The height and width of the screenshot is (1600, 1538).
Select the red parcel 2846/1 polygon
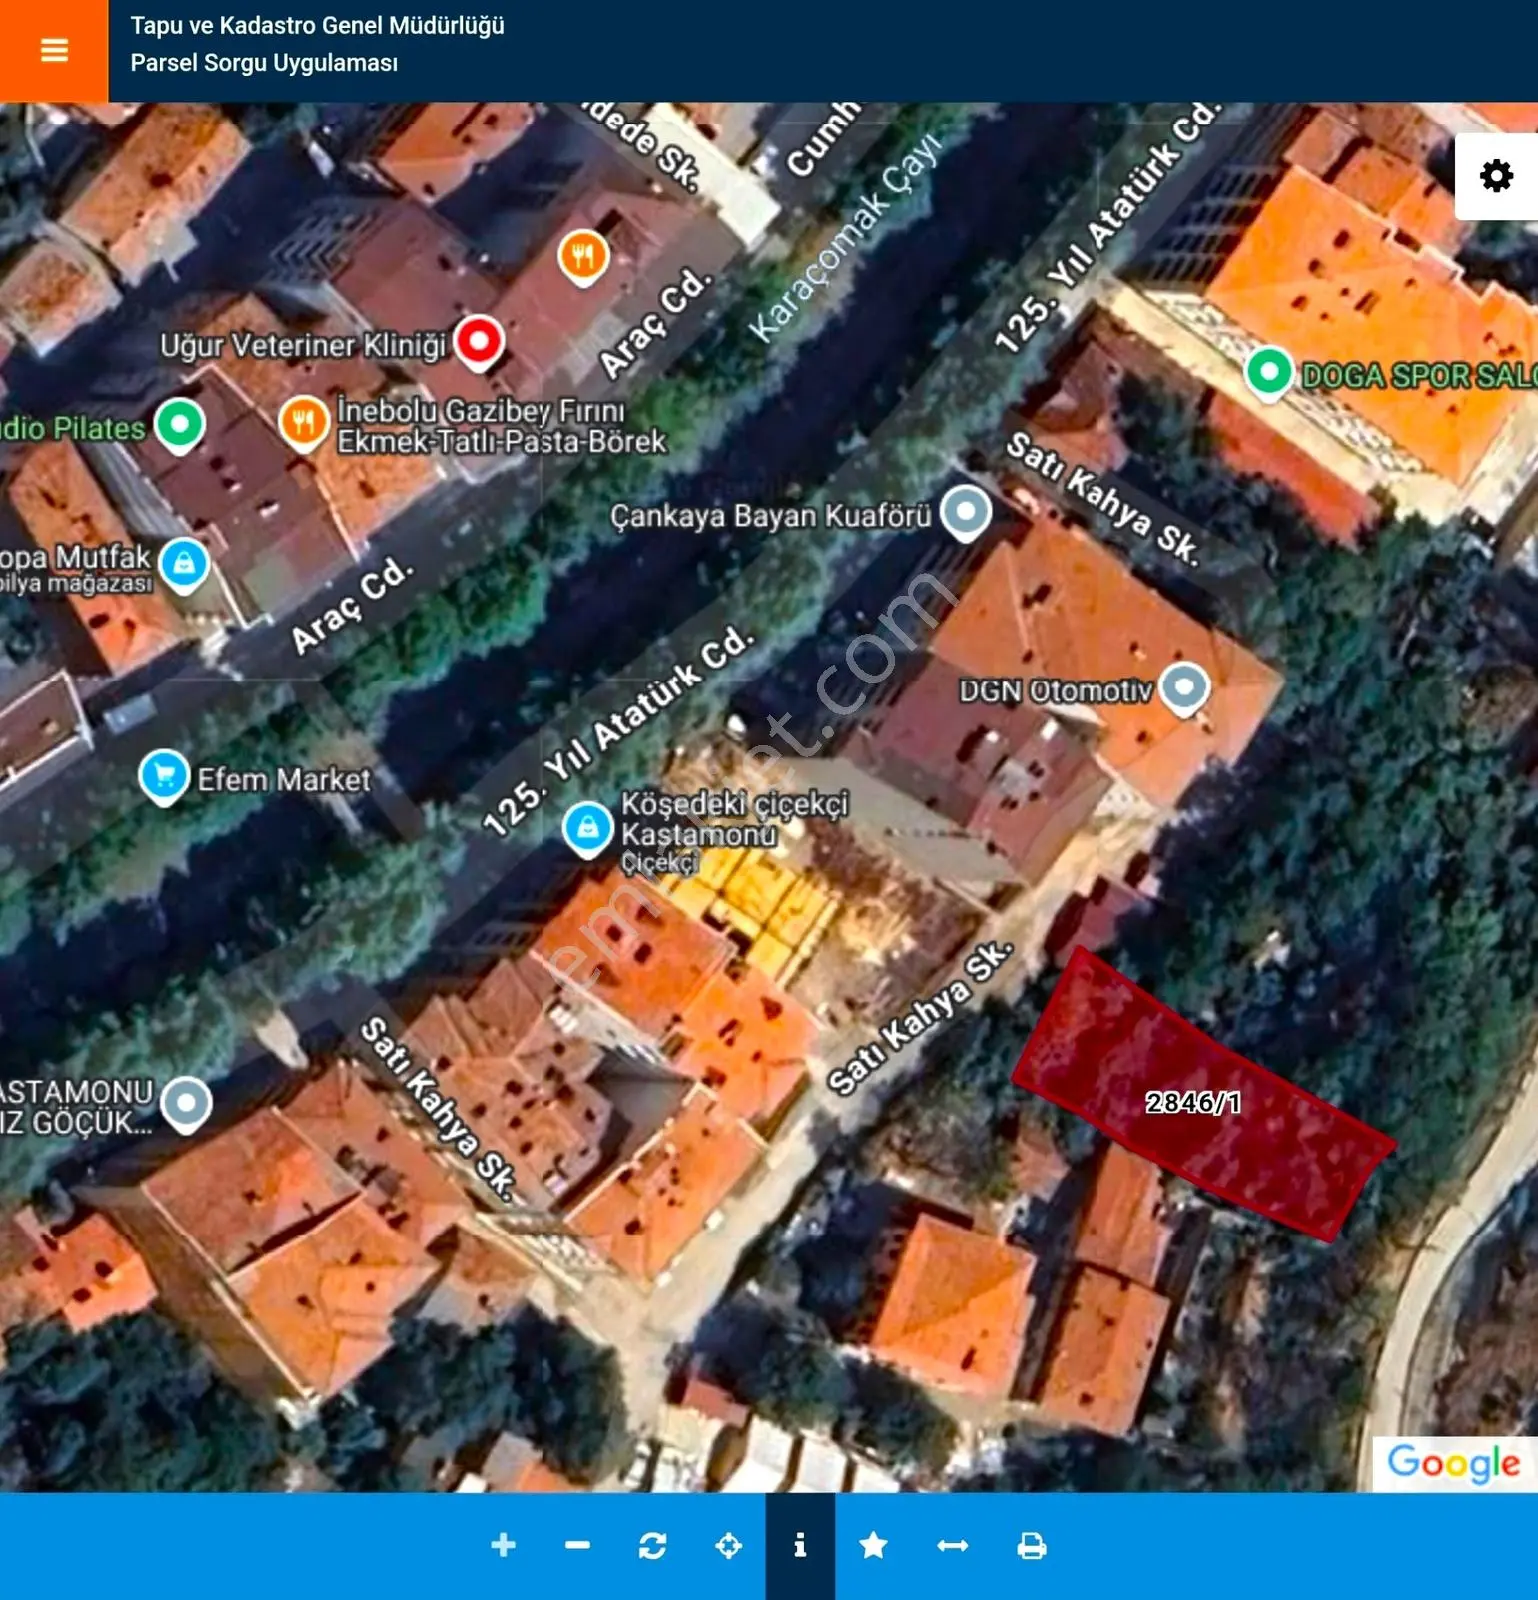tap(1203, 1096)
